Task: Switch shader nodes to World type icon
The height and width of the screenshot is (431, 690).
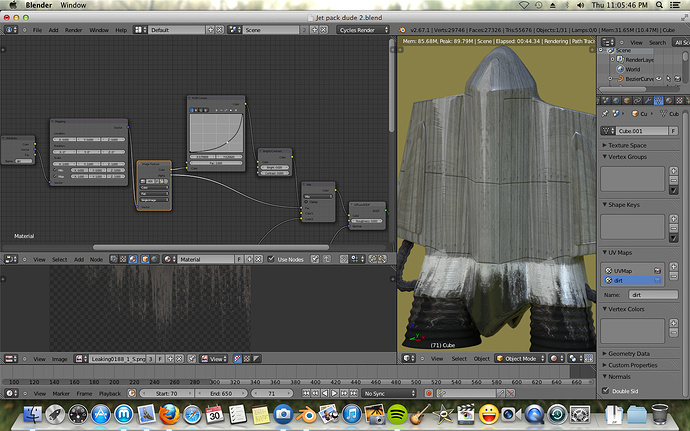Action: click(x=154, y=259)
